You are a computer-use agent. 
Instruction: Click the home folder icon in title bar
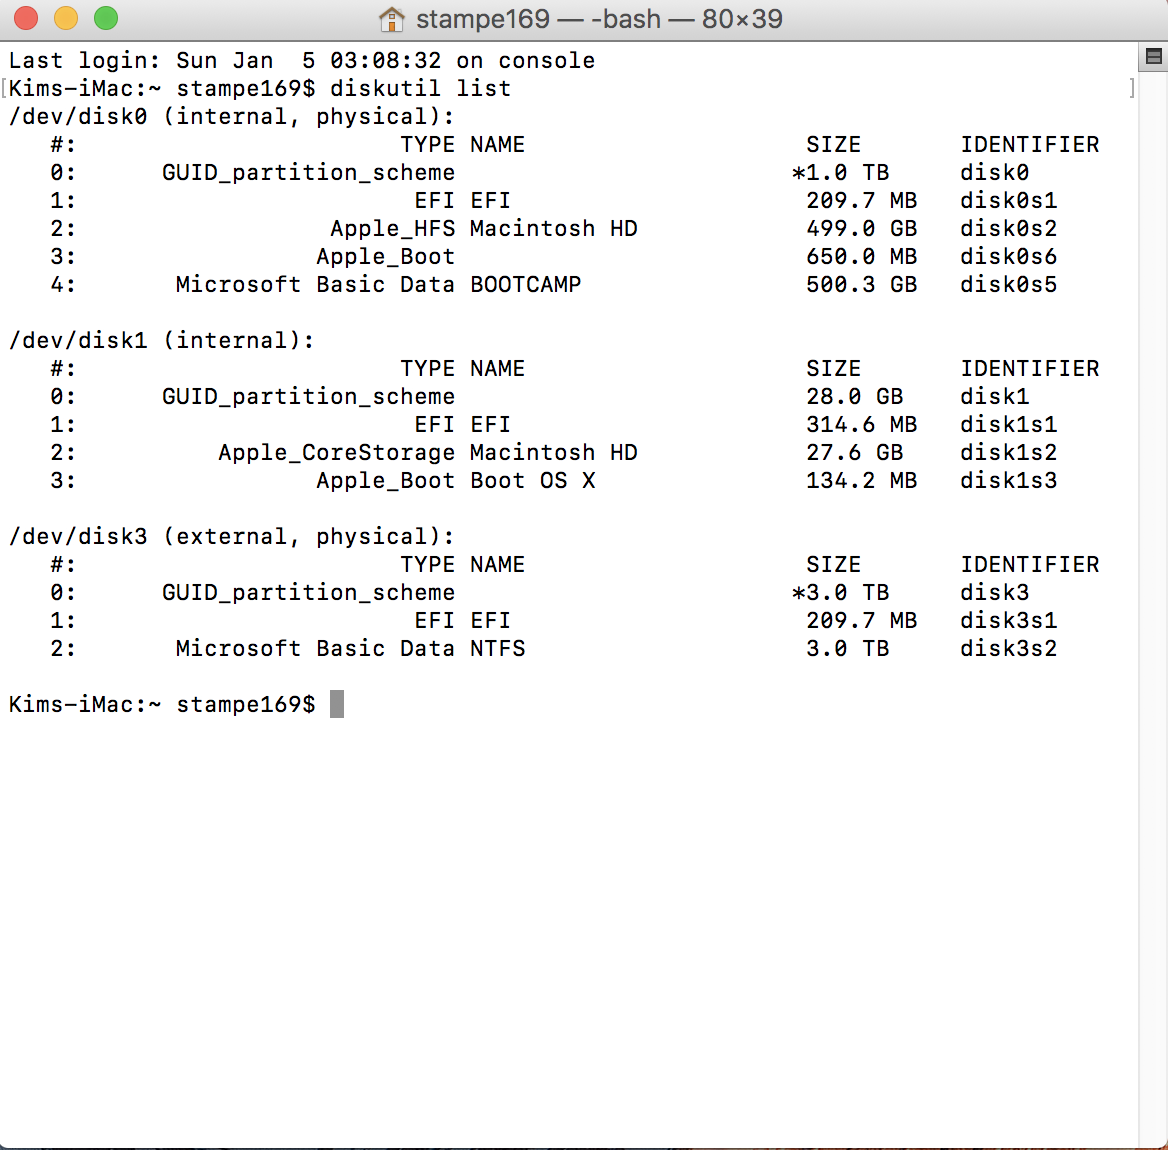[392, 19]
